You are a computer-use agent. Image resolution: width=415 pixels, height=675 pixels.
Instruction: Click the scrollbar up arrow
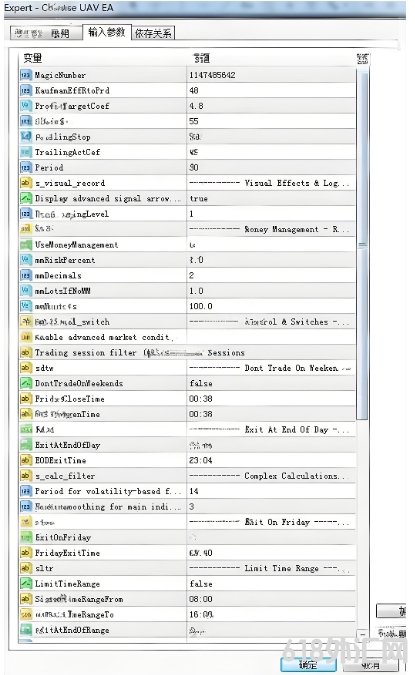point(362,59)
